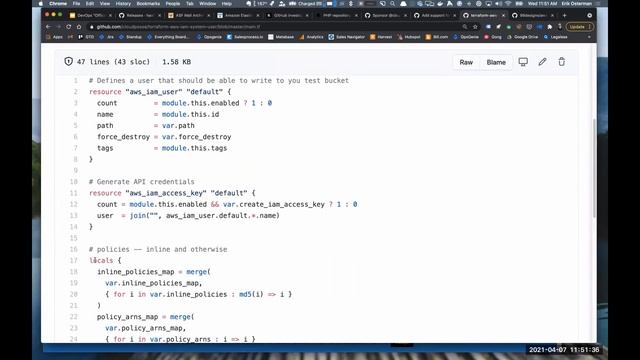640x360 pixels.
Task: Open the Gong bookmark
Action: tap(493, 37)
